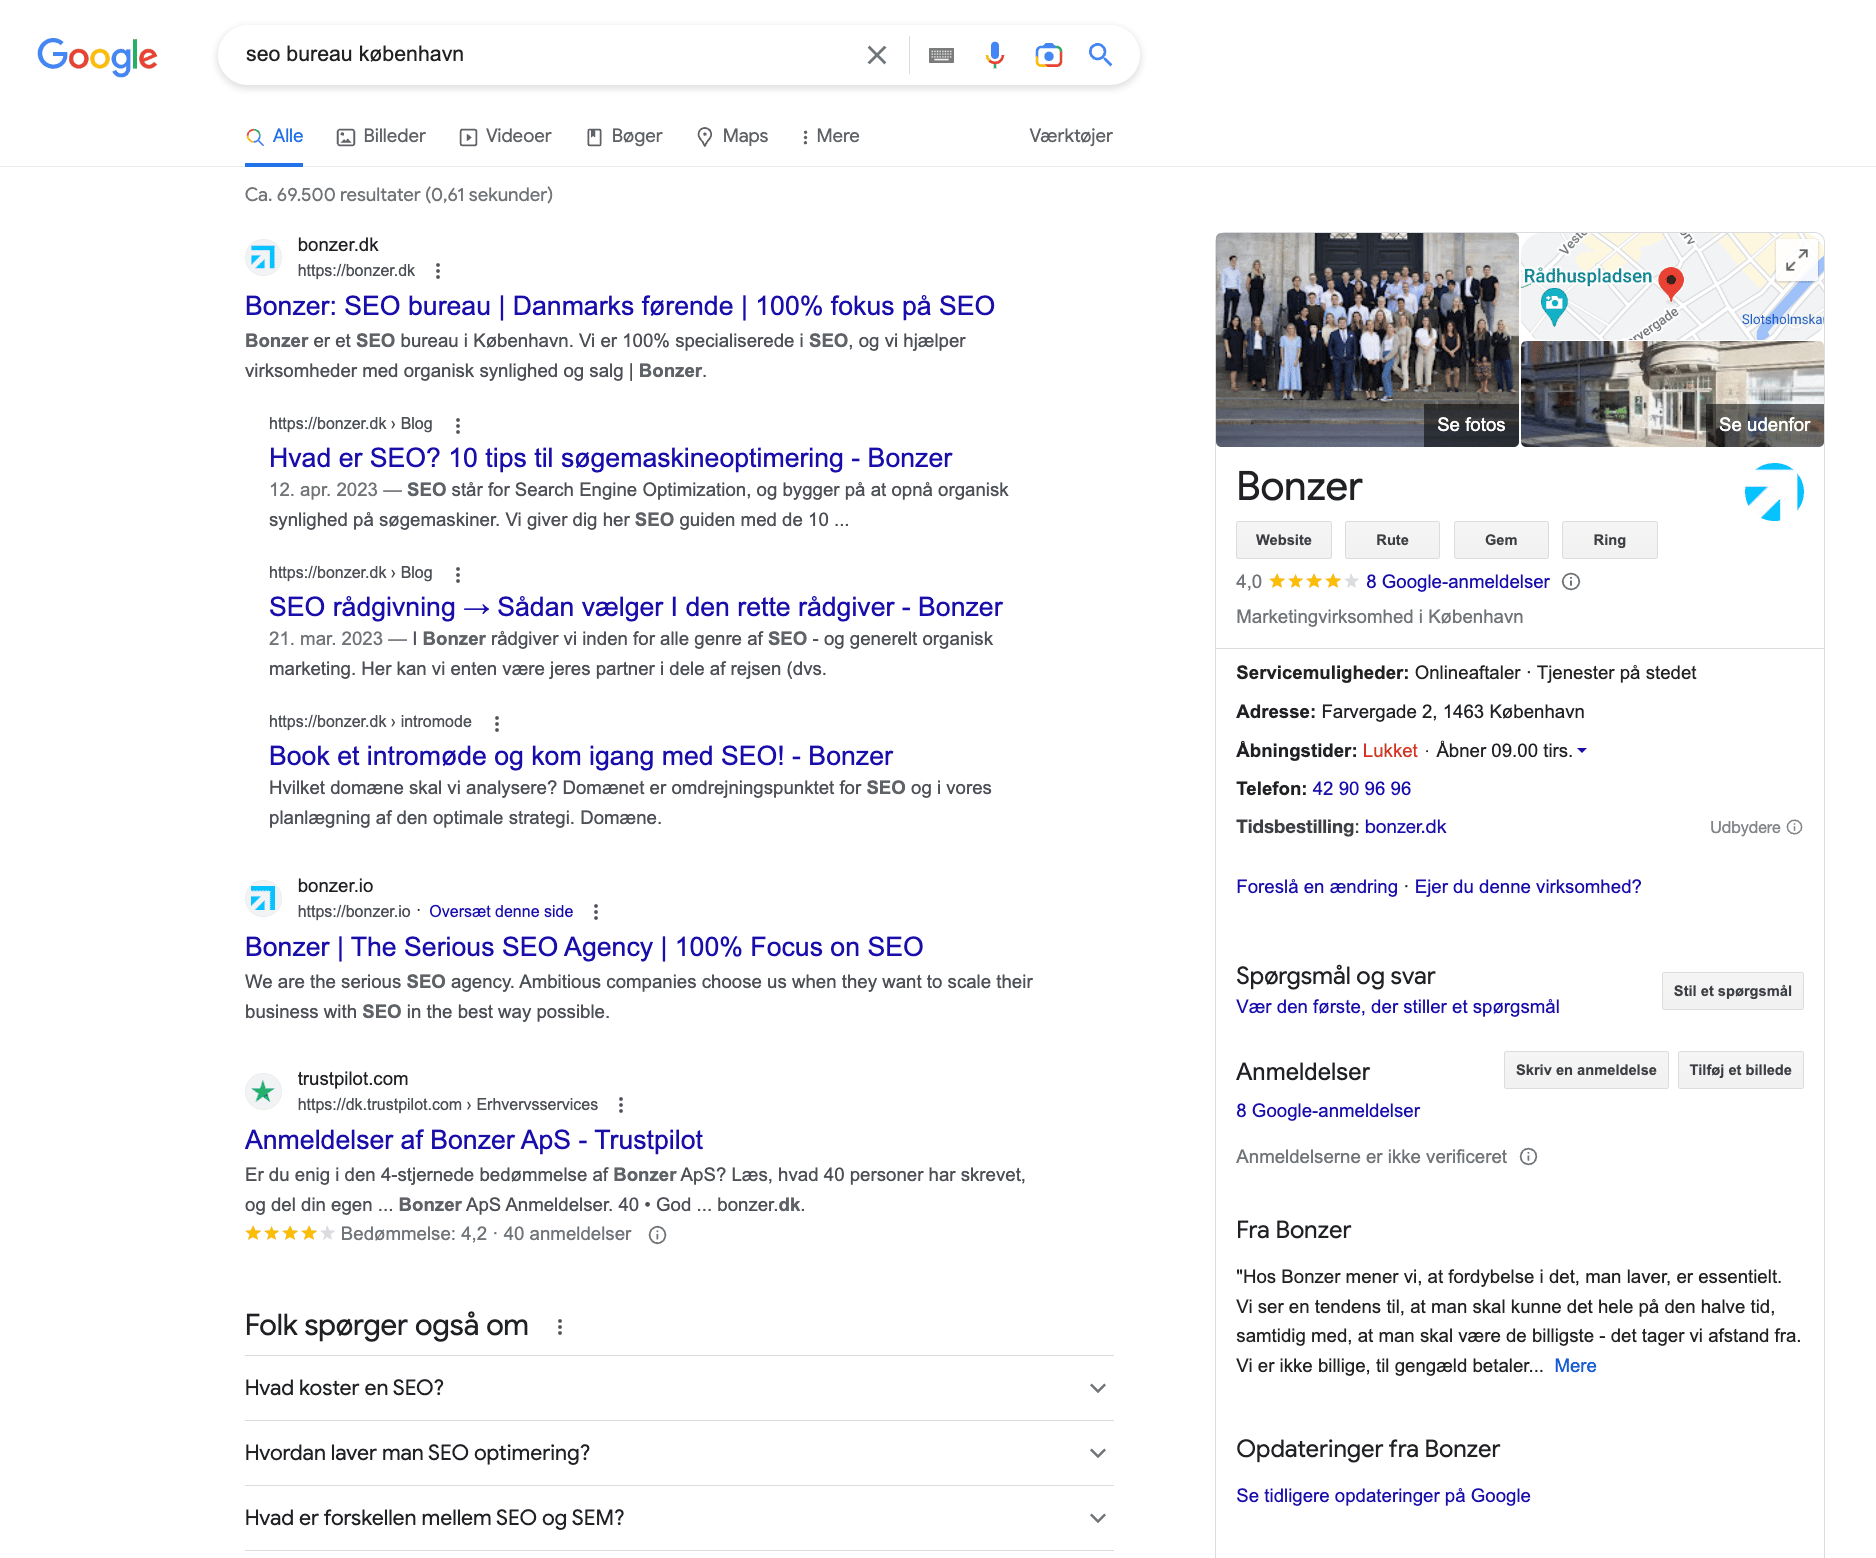
Task: Expand Hvordan laver man SEO optimering question
Action: (x=679, y=1453)
